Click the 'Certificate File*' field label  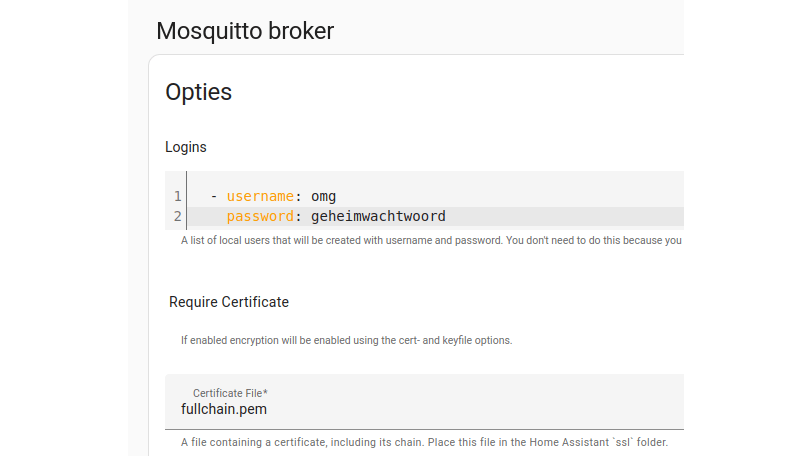click(x=230, y=393)
